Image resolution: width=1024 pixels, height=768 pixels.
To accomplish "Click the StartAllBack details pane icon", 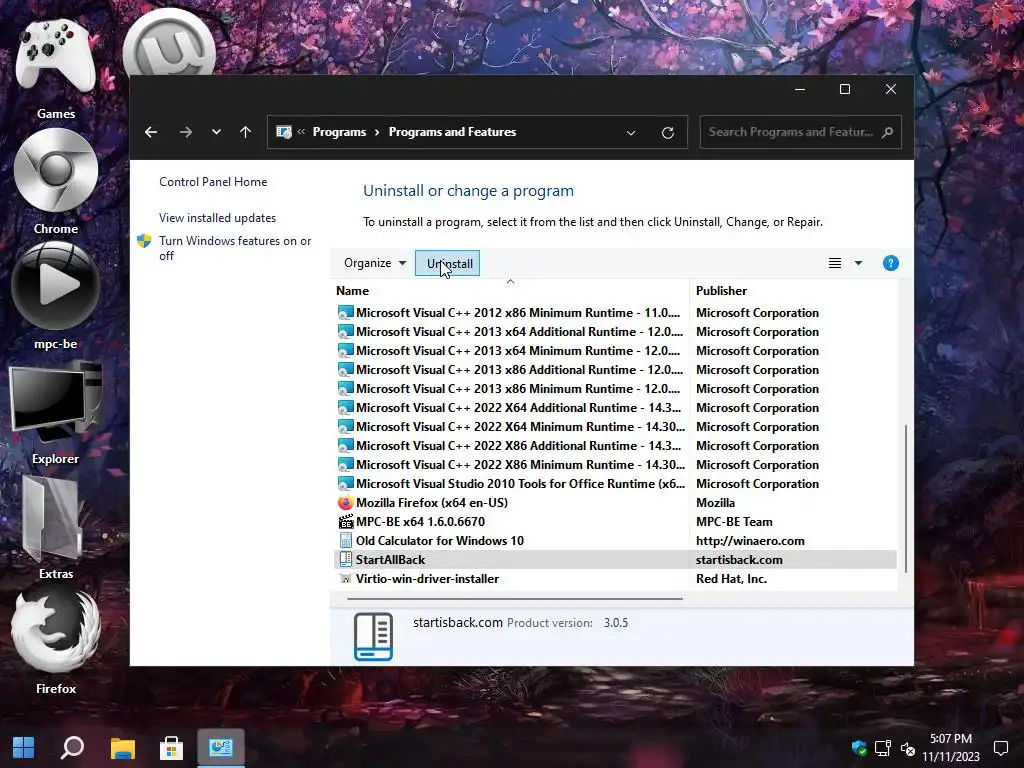I will coord(373,637).
